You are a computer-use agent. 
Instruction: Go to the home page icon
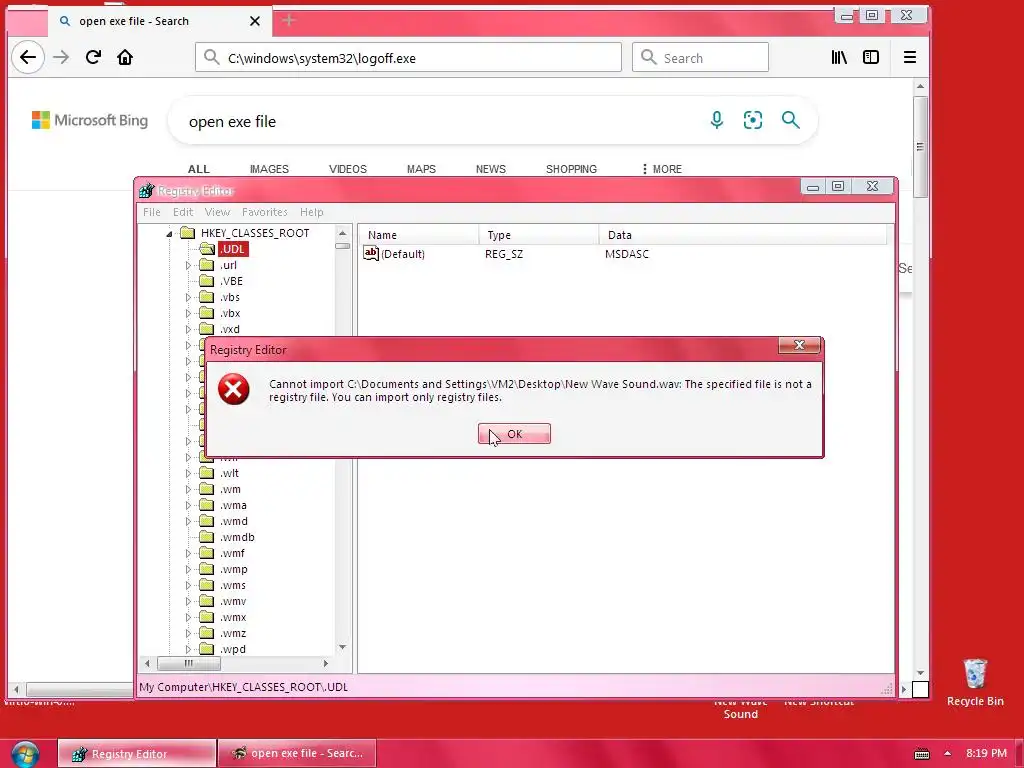(125, 57)
